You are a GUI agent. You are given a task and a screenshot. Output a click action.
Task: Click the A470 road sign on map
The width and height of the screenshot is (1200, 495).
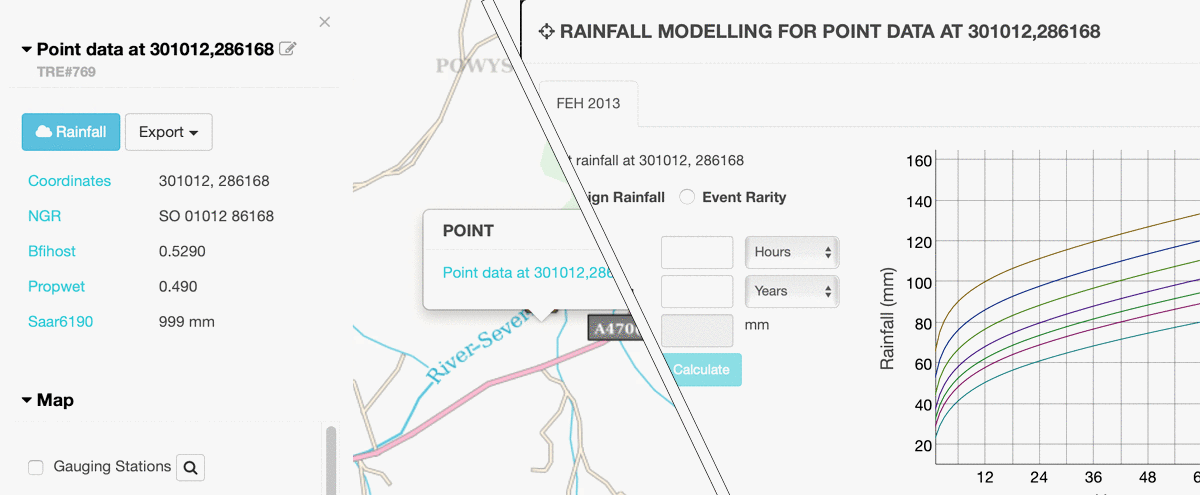(612, 328)
